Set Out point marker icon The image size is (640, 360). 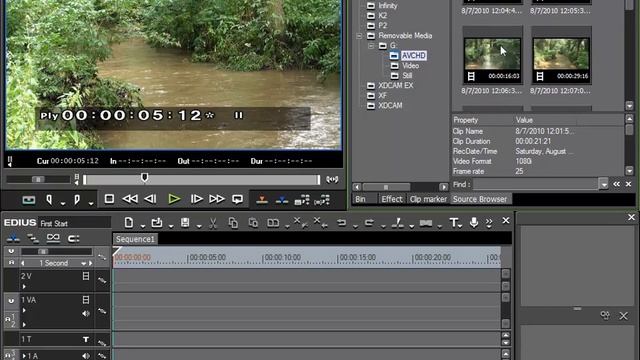(77, 200)
